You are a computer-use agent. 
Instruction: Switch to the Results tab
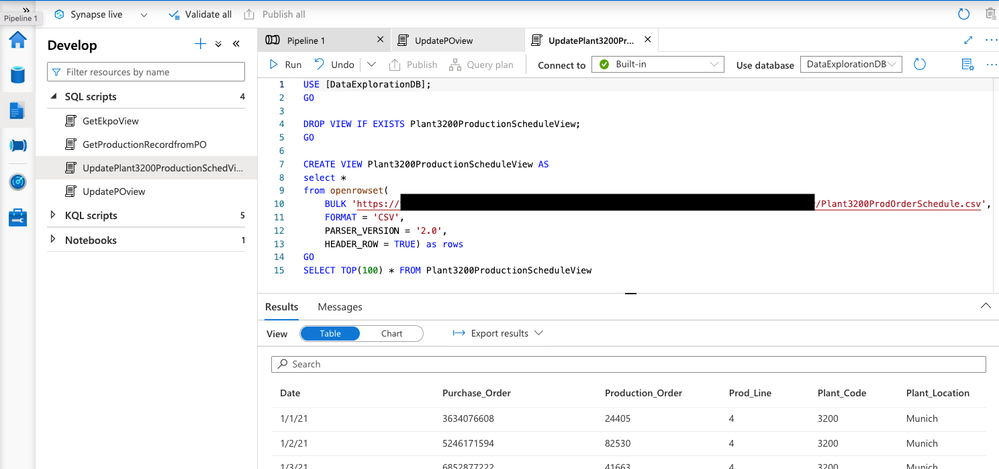[282, 307]
